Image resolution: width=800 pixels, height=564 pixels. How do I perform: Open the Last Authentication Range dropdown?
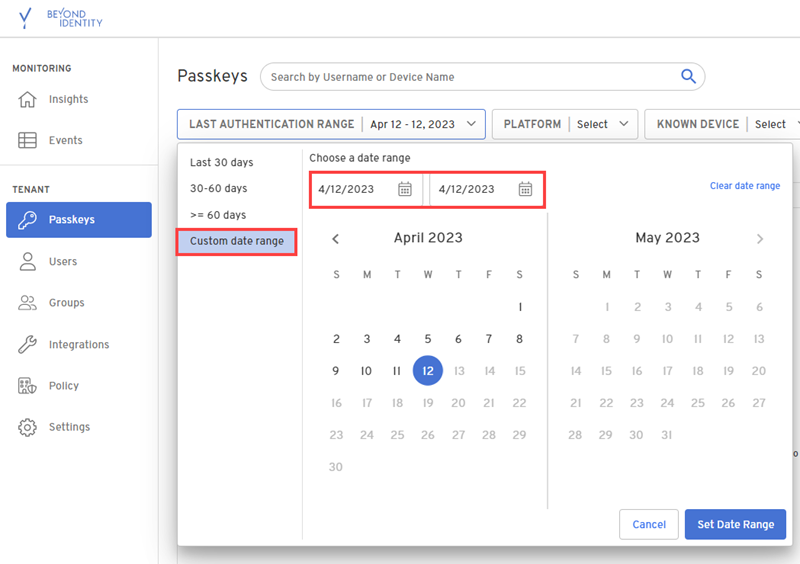point(331,124)
